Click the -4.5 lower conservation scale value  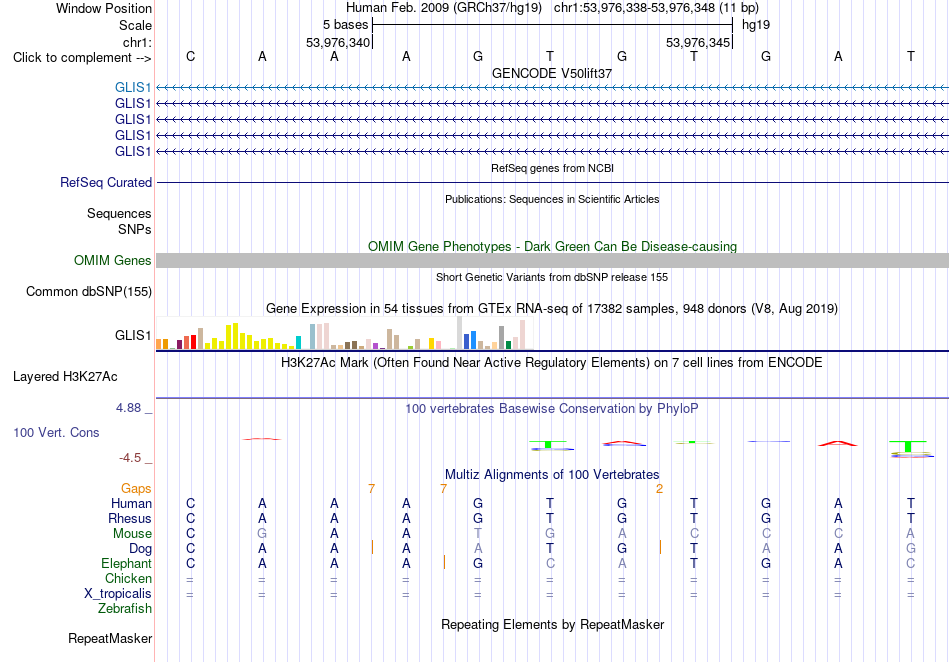pyautogui.click(x=130, y=458)
